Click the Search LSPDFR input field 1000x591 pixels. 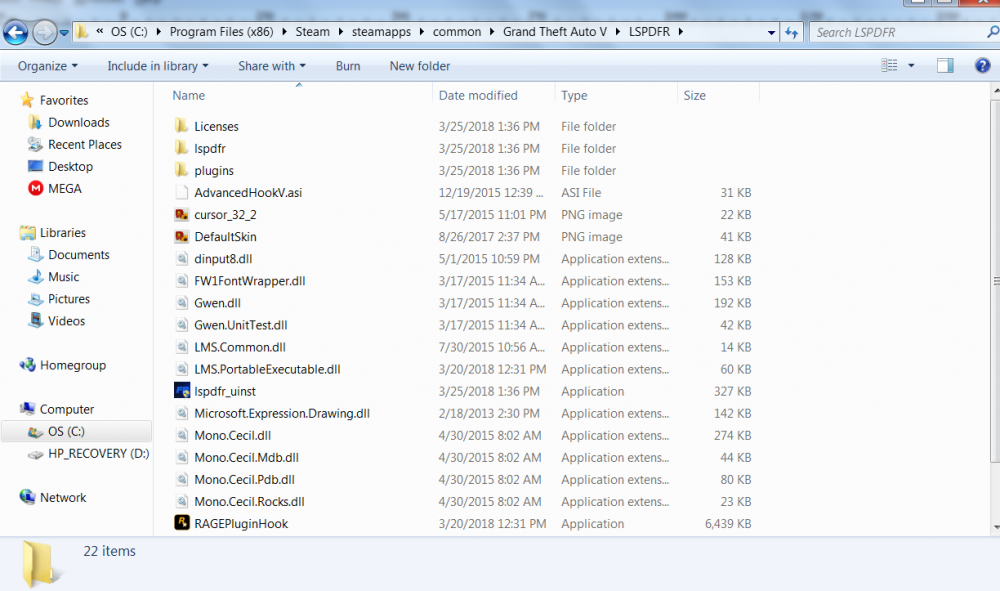[x=899, y=33]
